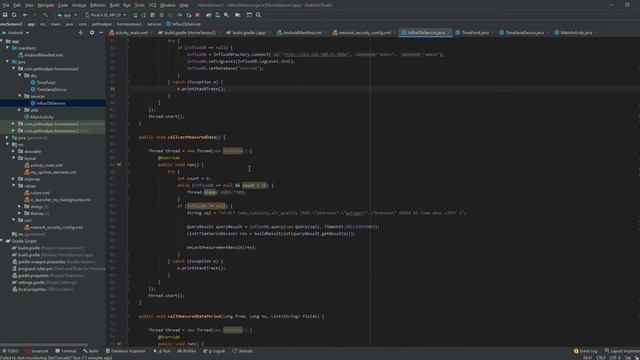Open the Project Structure toolbar icon
The height and width of the screenshot is (360, 640).
pos(238,15)
